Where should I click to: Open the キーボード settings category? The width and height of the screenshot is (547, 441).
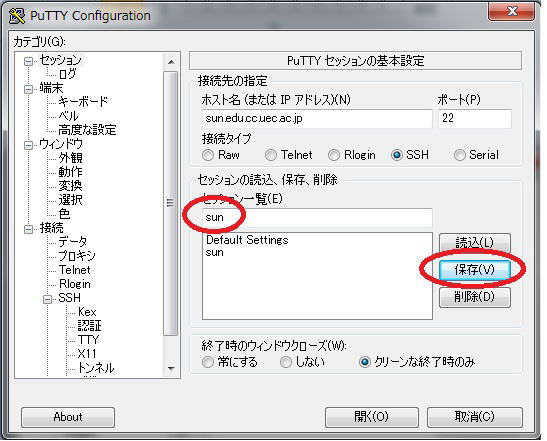[83, 102]
